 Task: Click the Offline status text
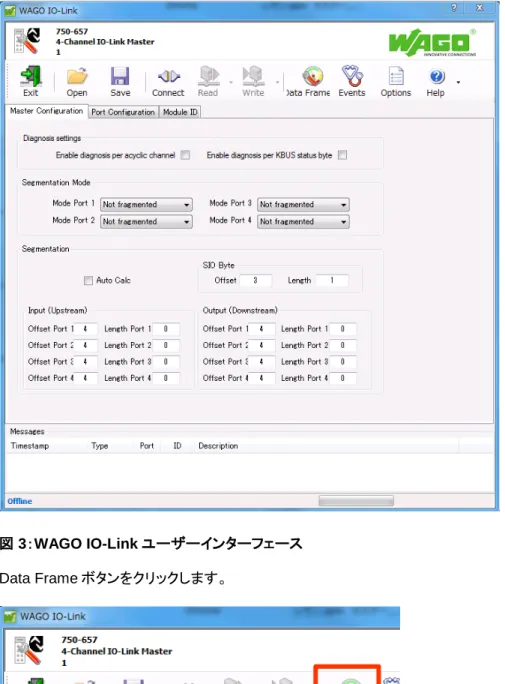[x=20, y=501]
